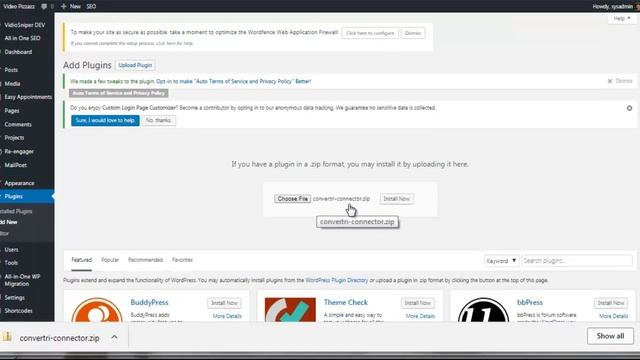
Task: Install the BuddyPress plugin
Action: point(224,303)
